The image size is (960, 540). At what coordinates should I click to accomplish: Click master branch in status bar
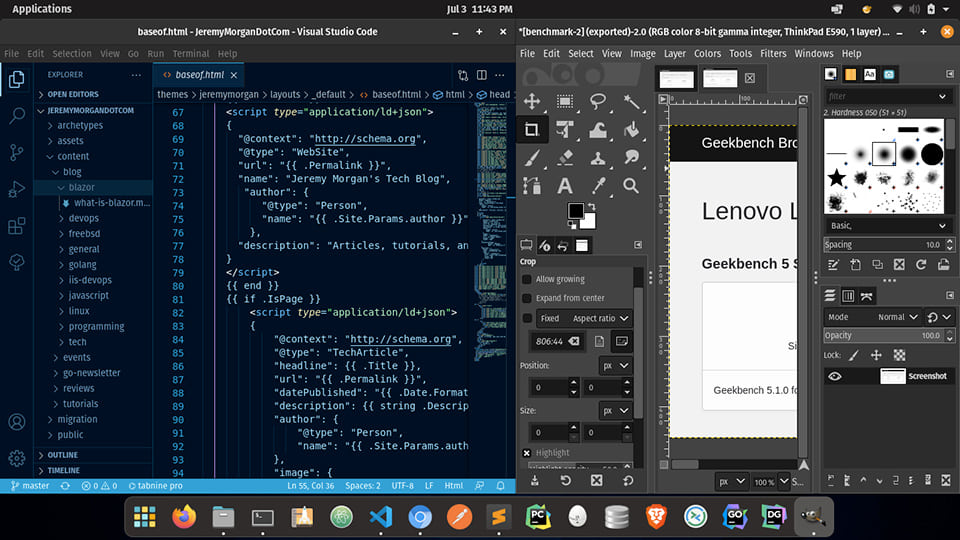coord(30,486)
